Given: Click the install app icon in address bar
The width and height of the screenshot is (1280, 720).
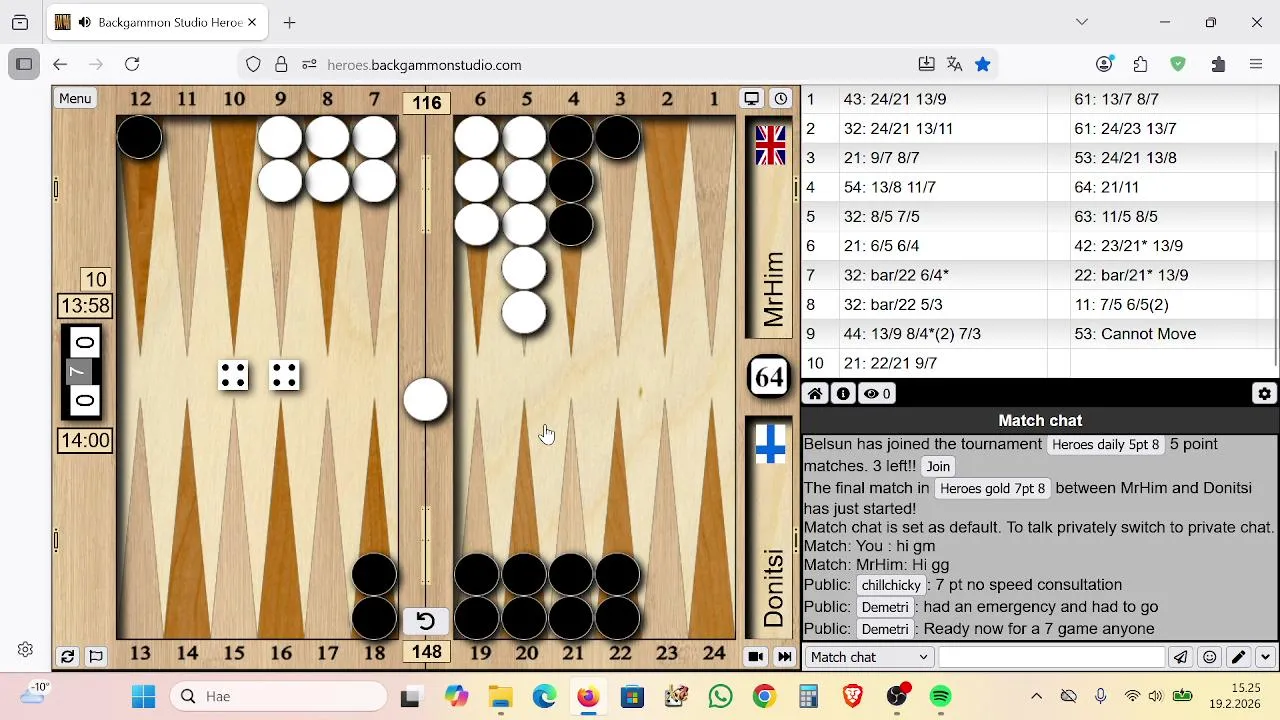Looking at the screenshot, I should (x=926, y=64).
